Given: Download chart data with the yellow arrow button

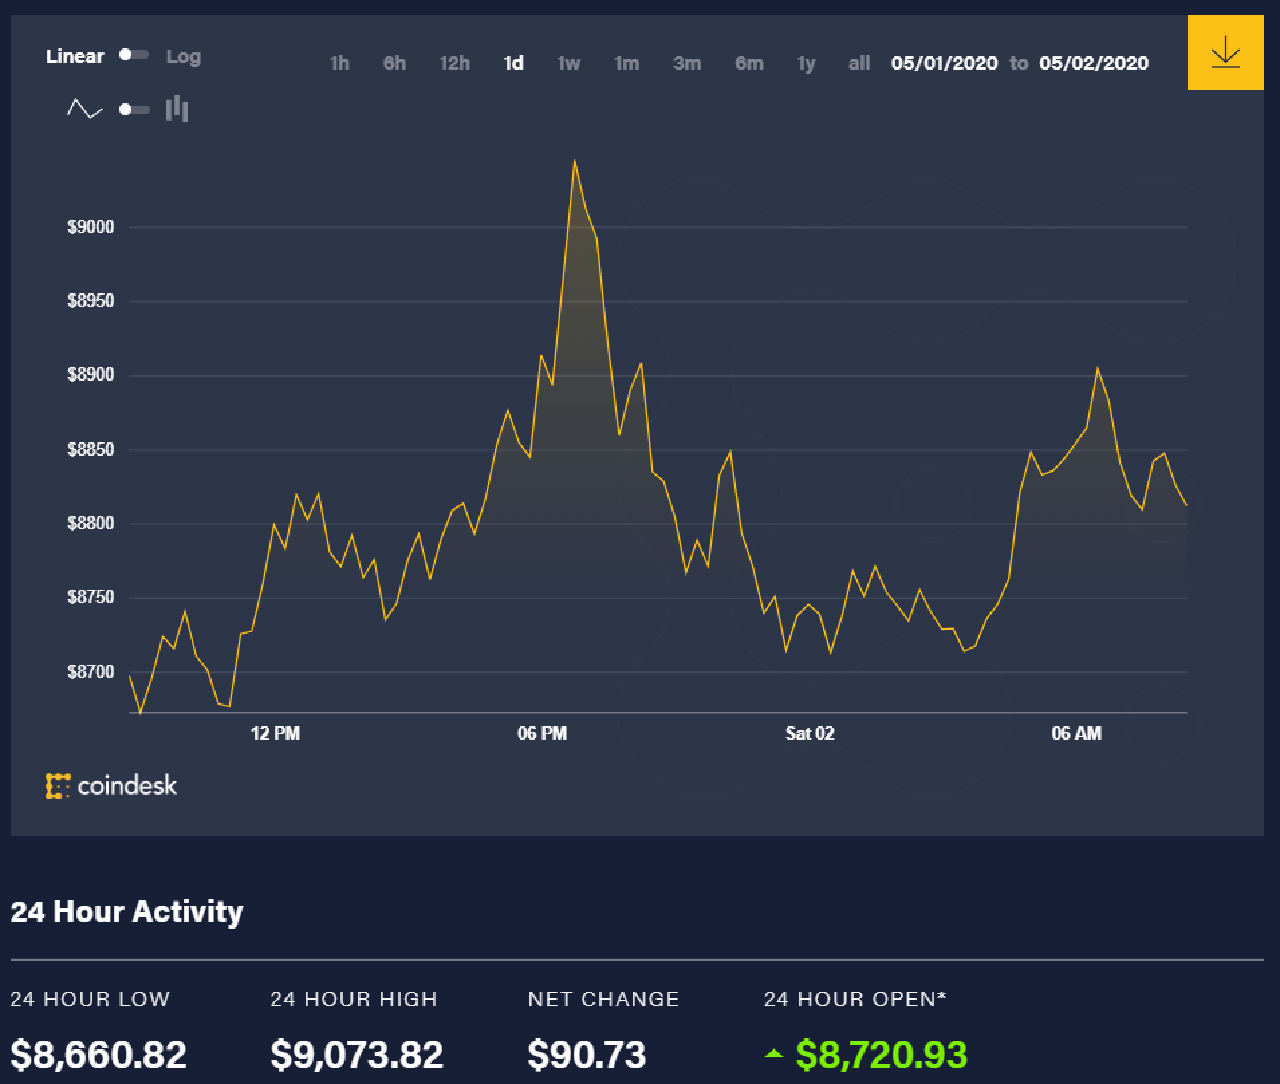Looking at the screenshot, I should 1225,53.
